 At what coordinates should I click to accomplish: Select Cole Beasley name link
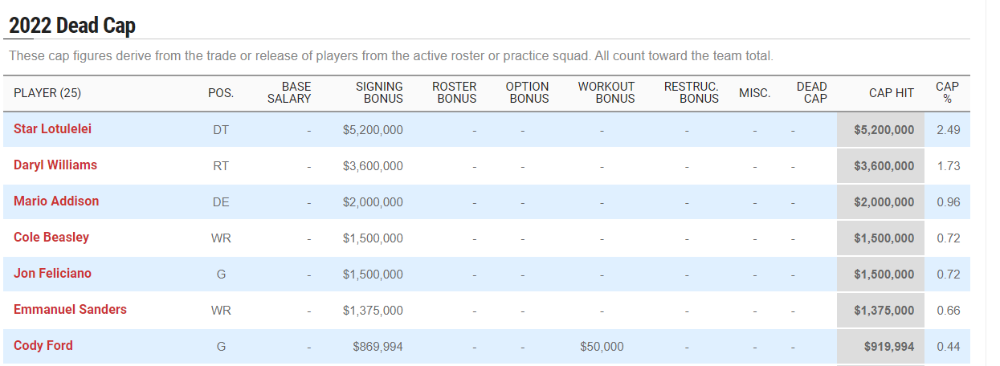click(51, 237)
